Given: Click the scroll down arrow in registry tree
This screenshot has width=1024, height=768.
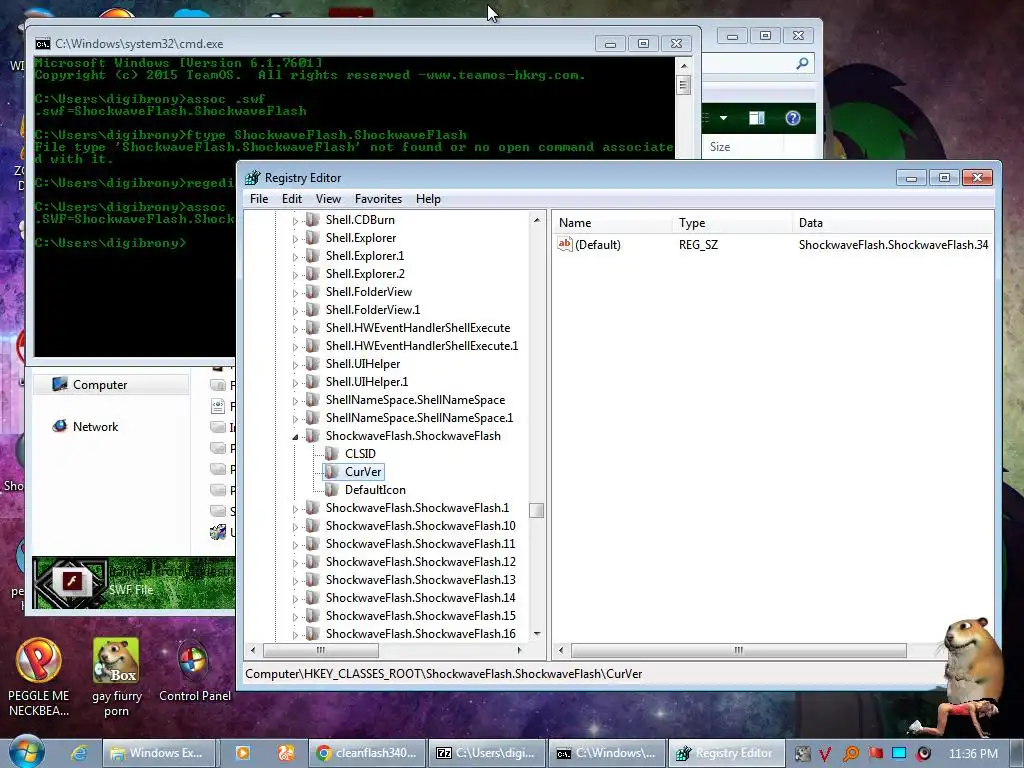Looking at the screenshot, I should point(537,633).
